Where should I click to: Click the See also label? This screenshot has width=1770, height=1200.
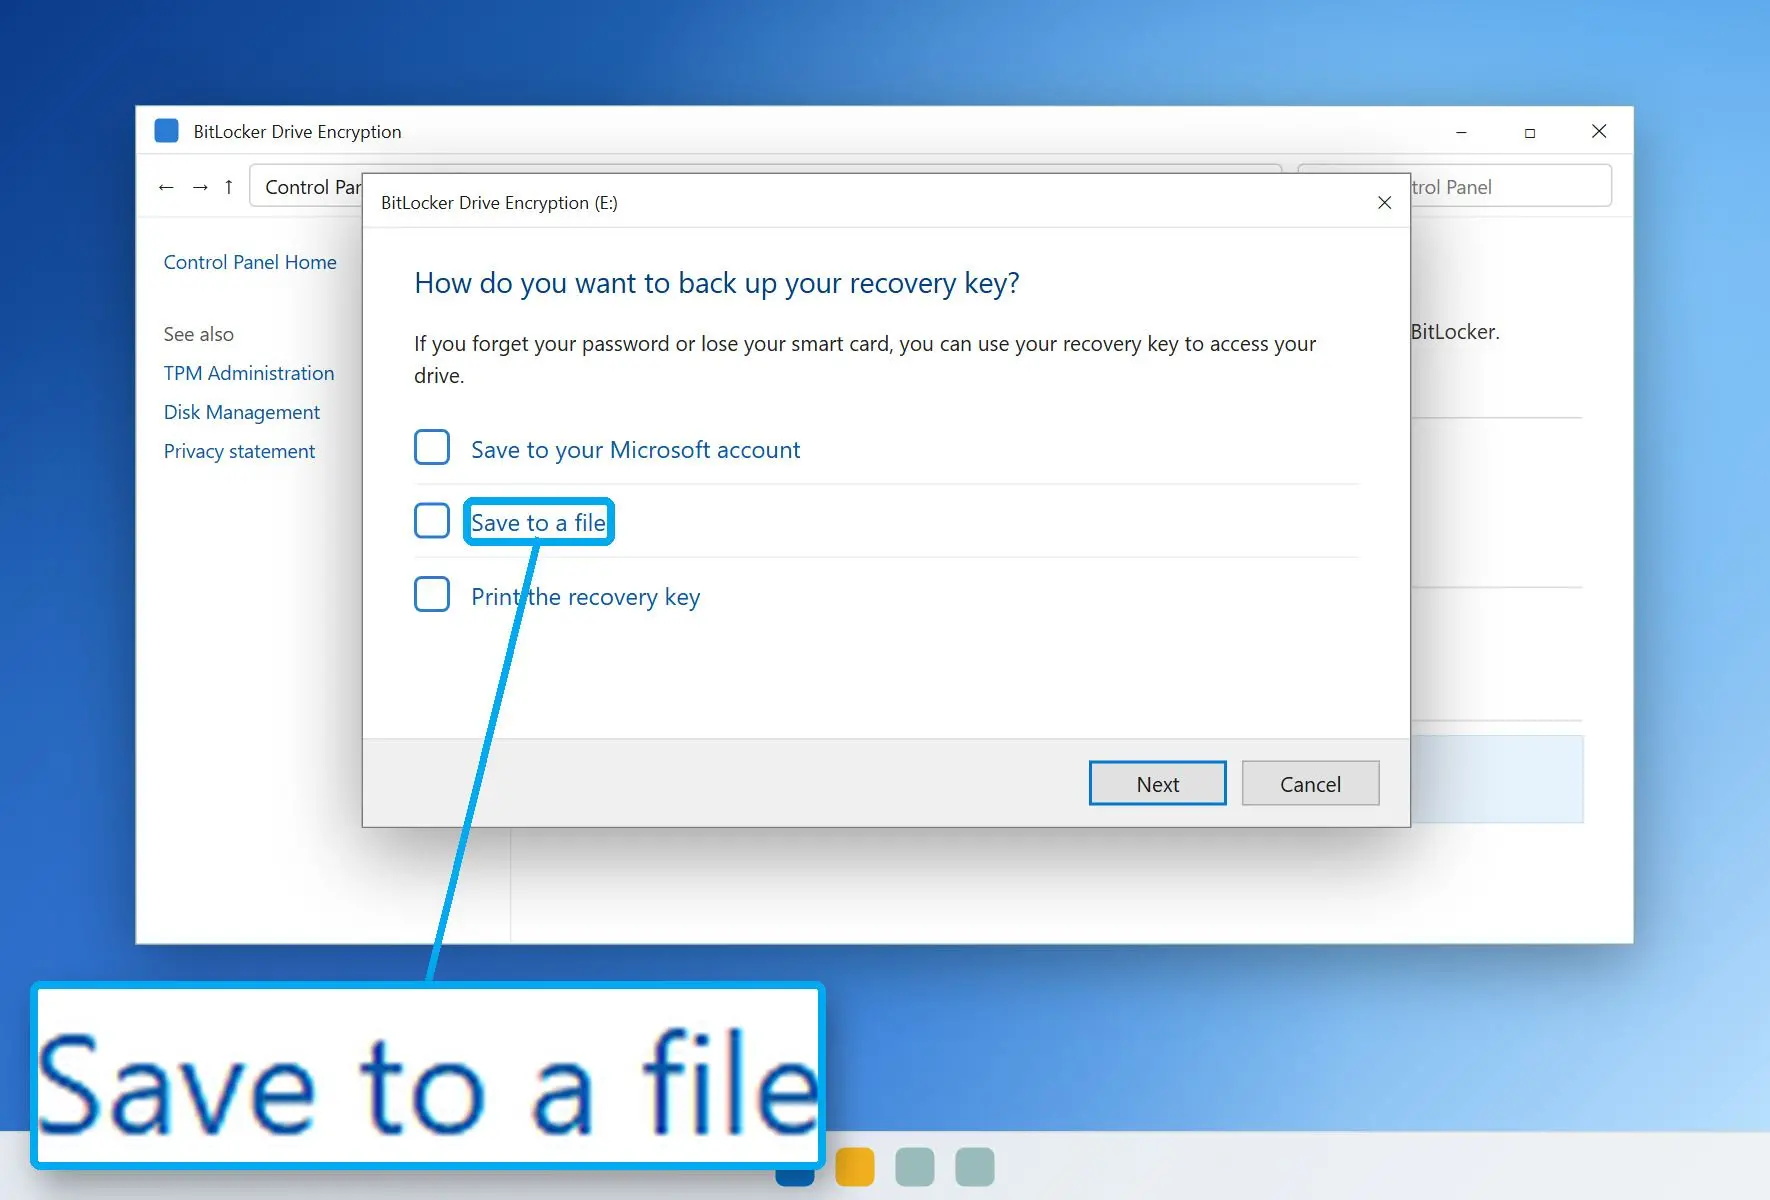(199, 334)
